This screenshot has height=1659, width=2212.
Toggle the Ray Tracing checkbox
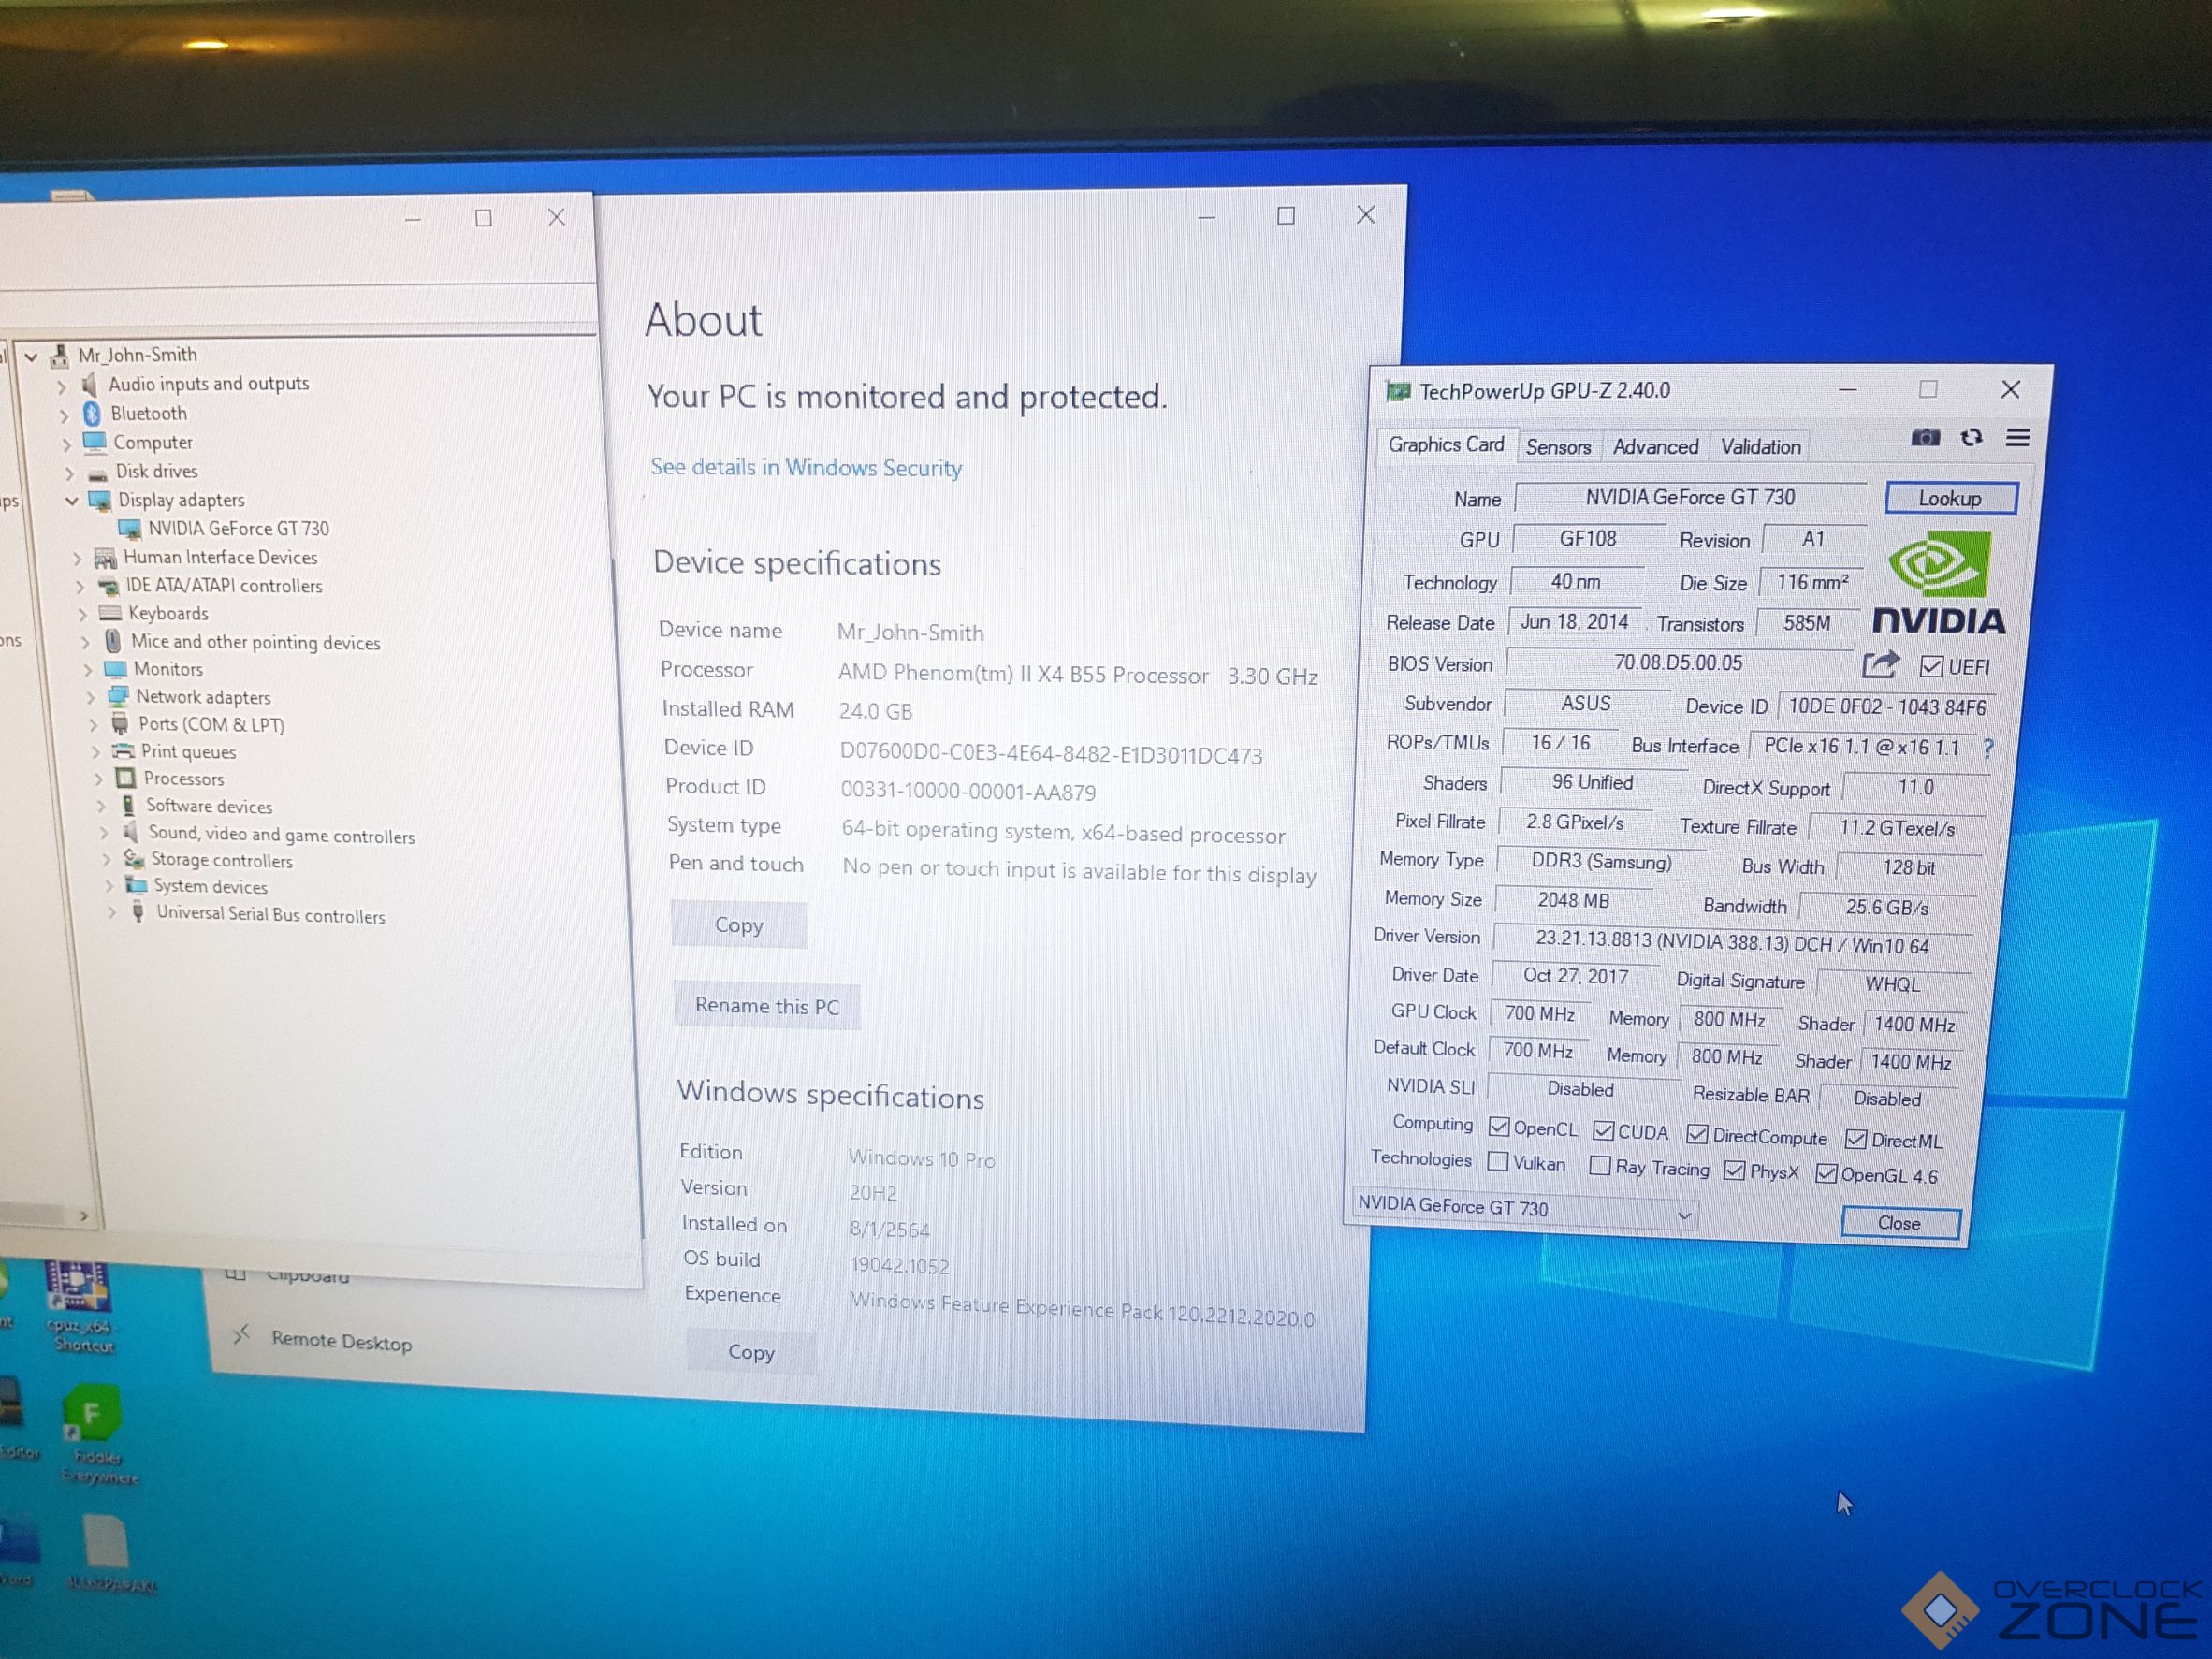point(1600,1166)
